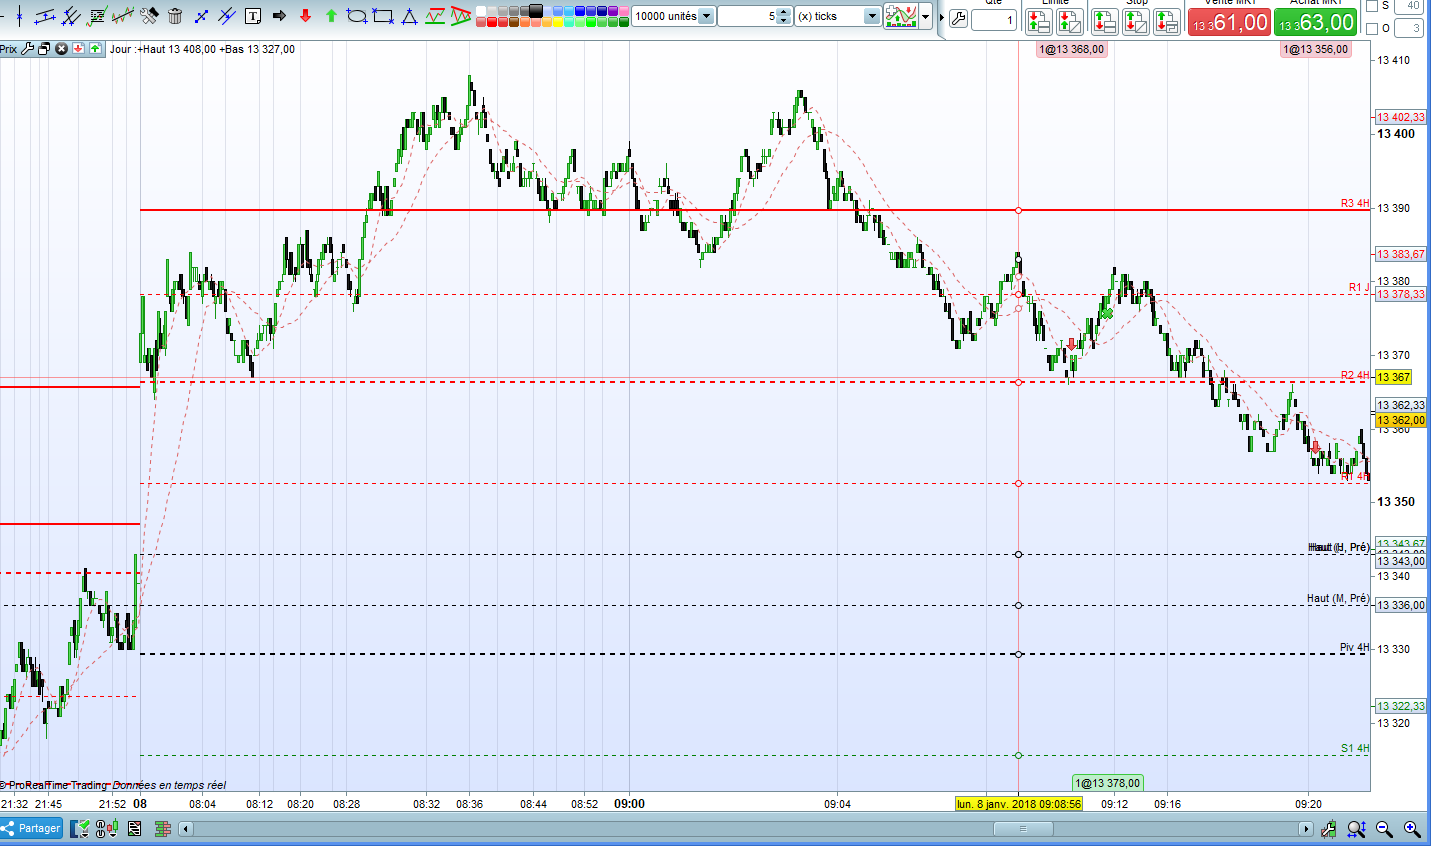Click the order label 1@13 368,00
Image resolution: width=1431 pixels, height=846 pixels.
coord(1071,49)
